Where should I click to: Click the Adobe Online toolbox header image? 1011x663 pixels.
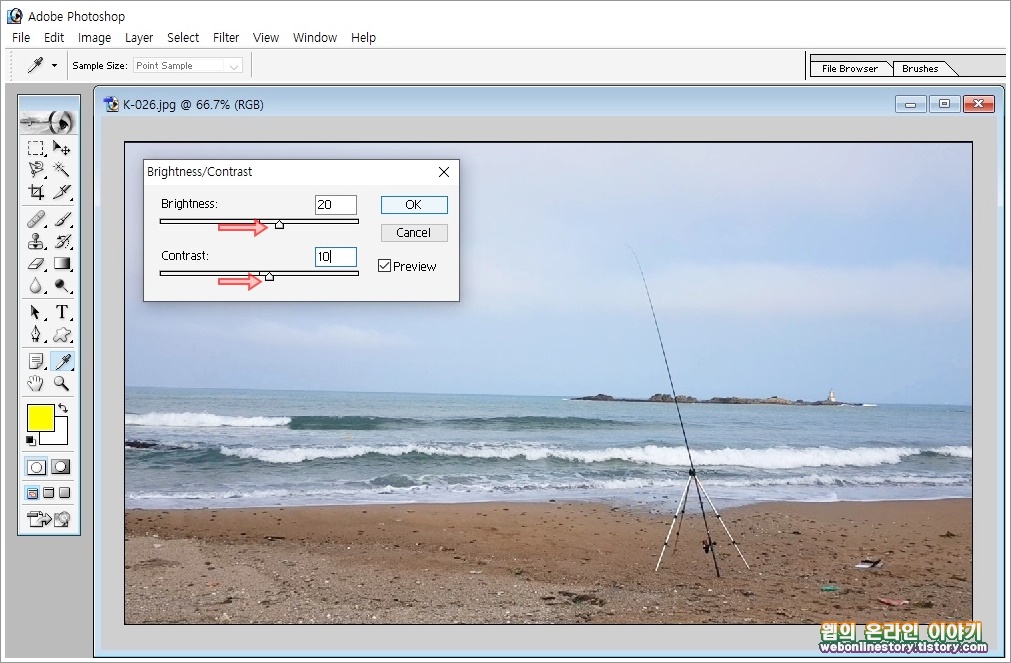(48, 121)
